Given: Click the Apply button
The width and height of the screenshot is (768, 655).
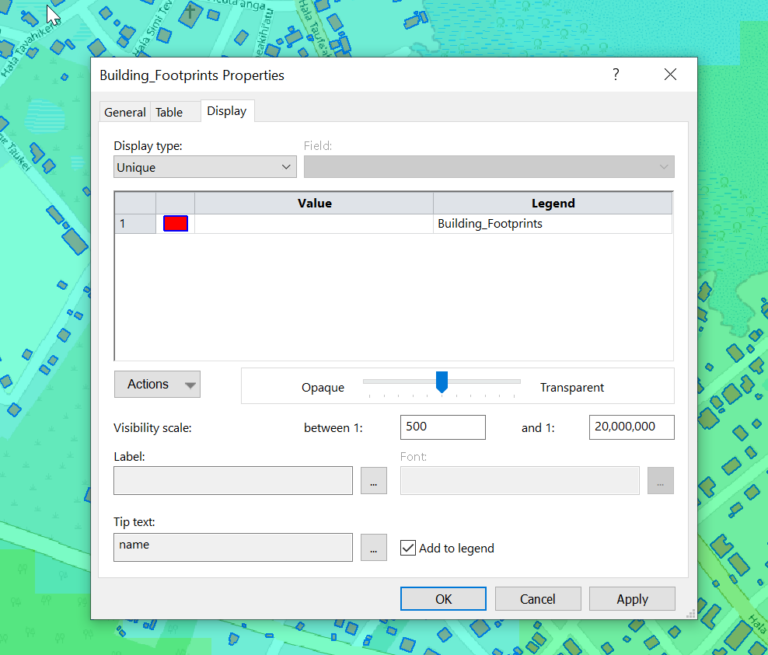Looking at the screenshot, I should point(632,599).
